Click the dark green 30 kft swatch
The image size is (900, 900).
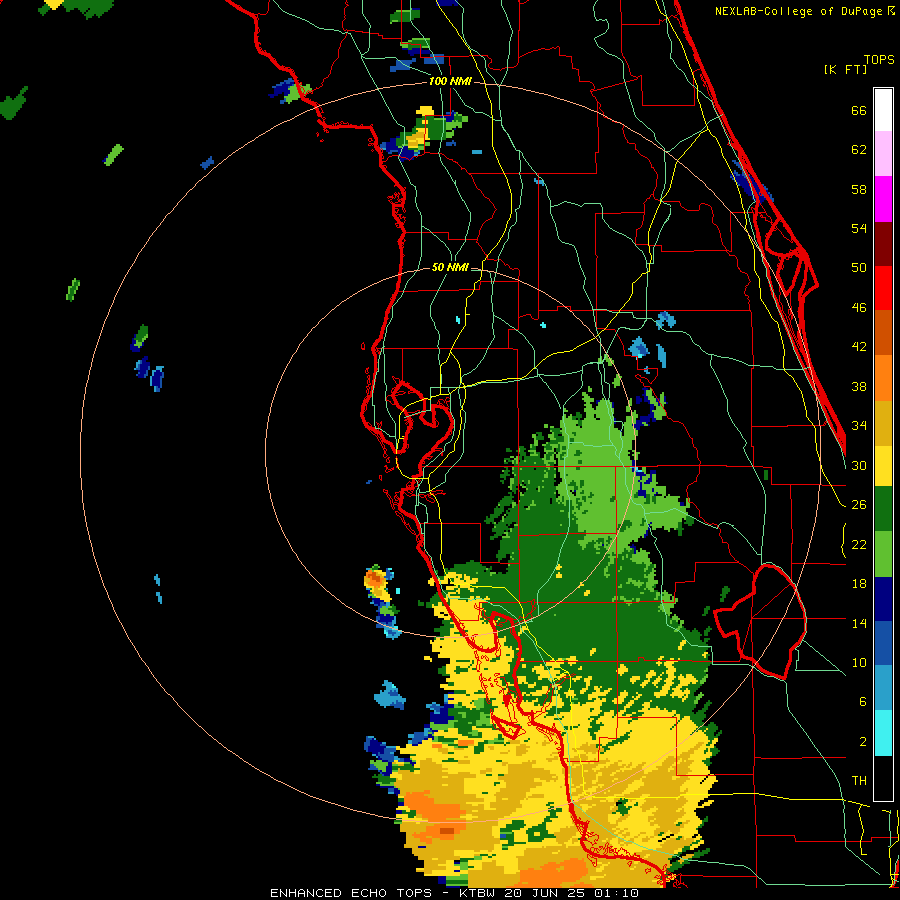click(883, 509)
